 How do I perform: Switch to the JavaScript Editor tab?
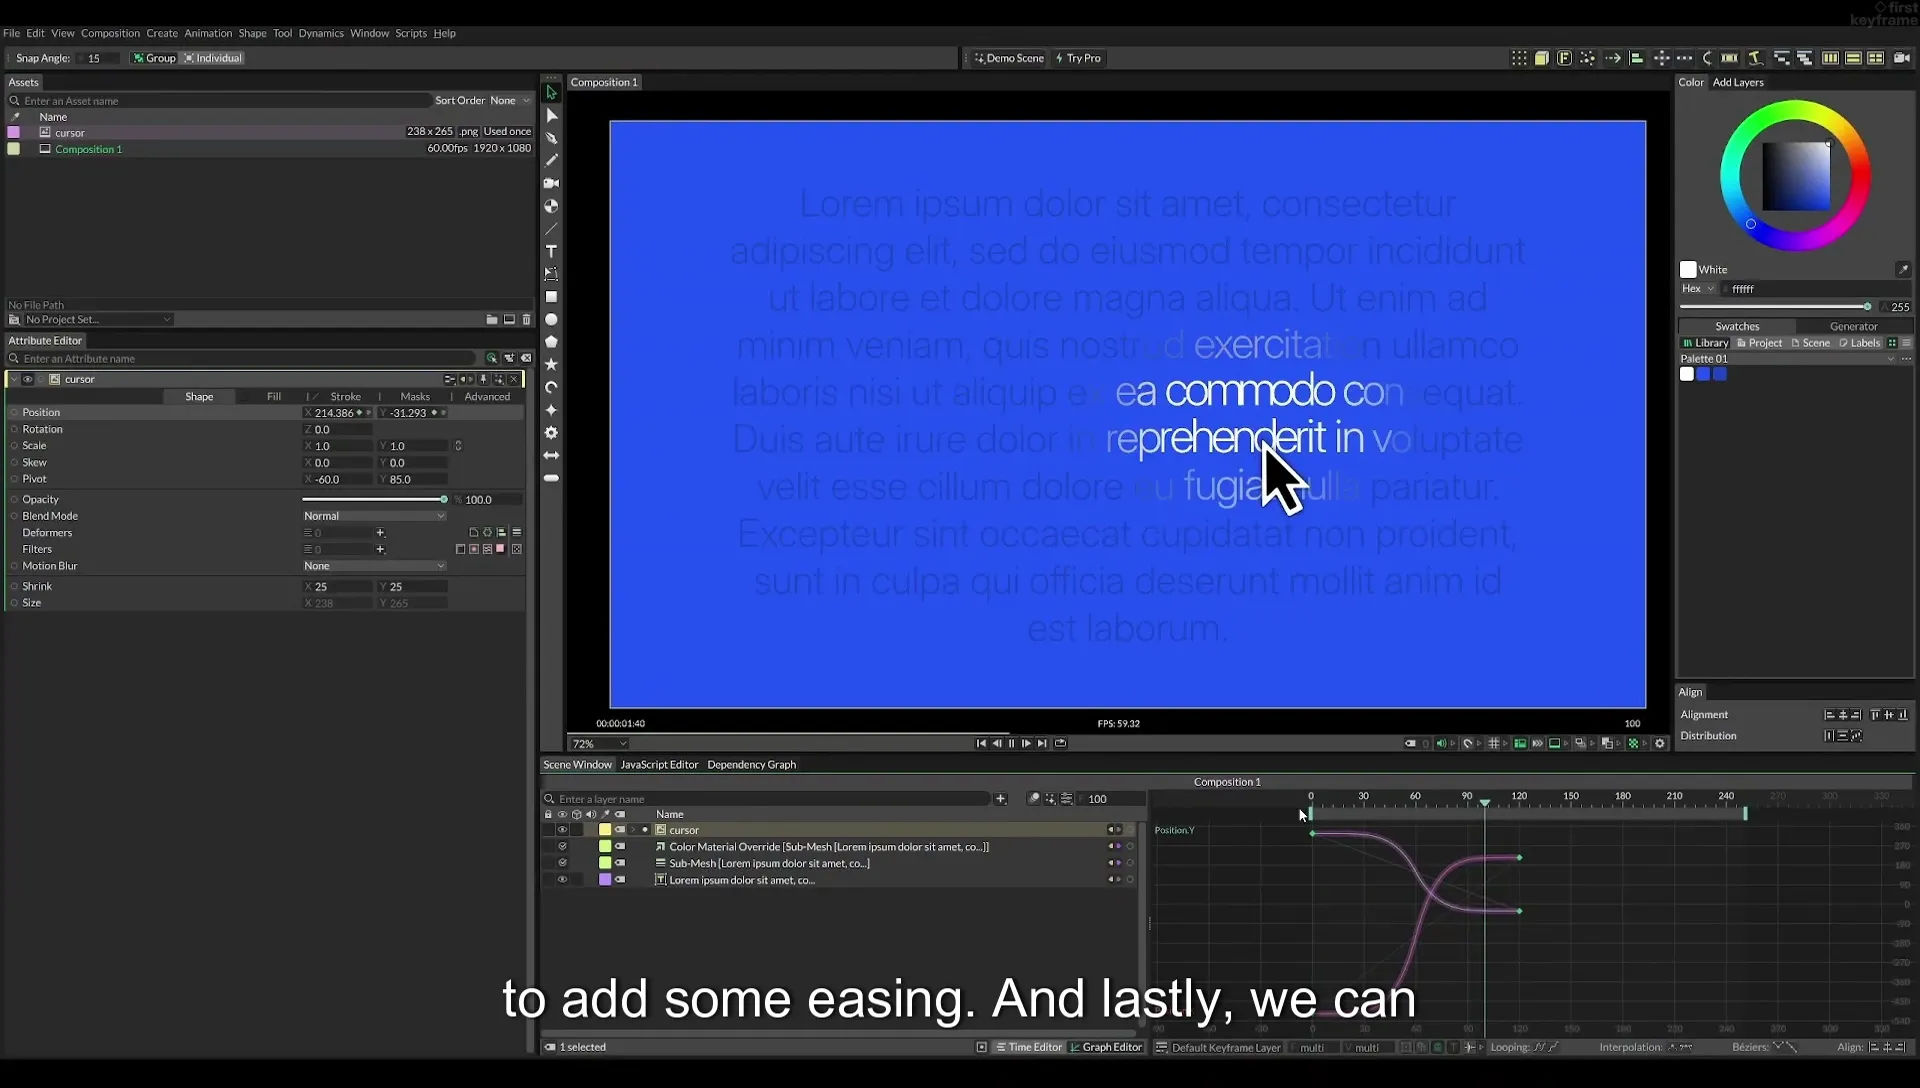tap(659, 765)
